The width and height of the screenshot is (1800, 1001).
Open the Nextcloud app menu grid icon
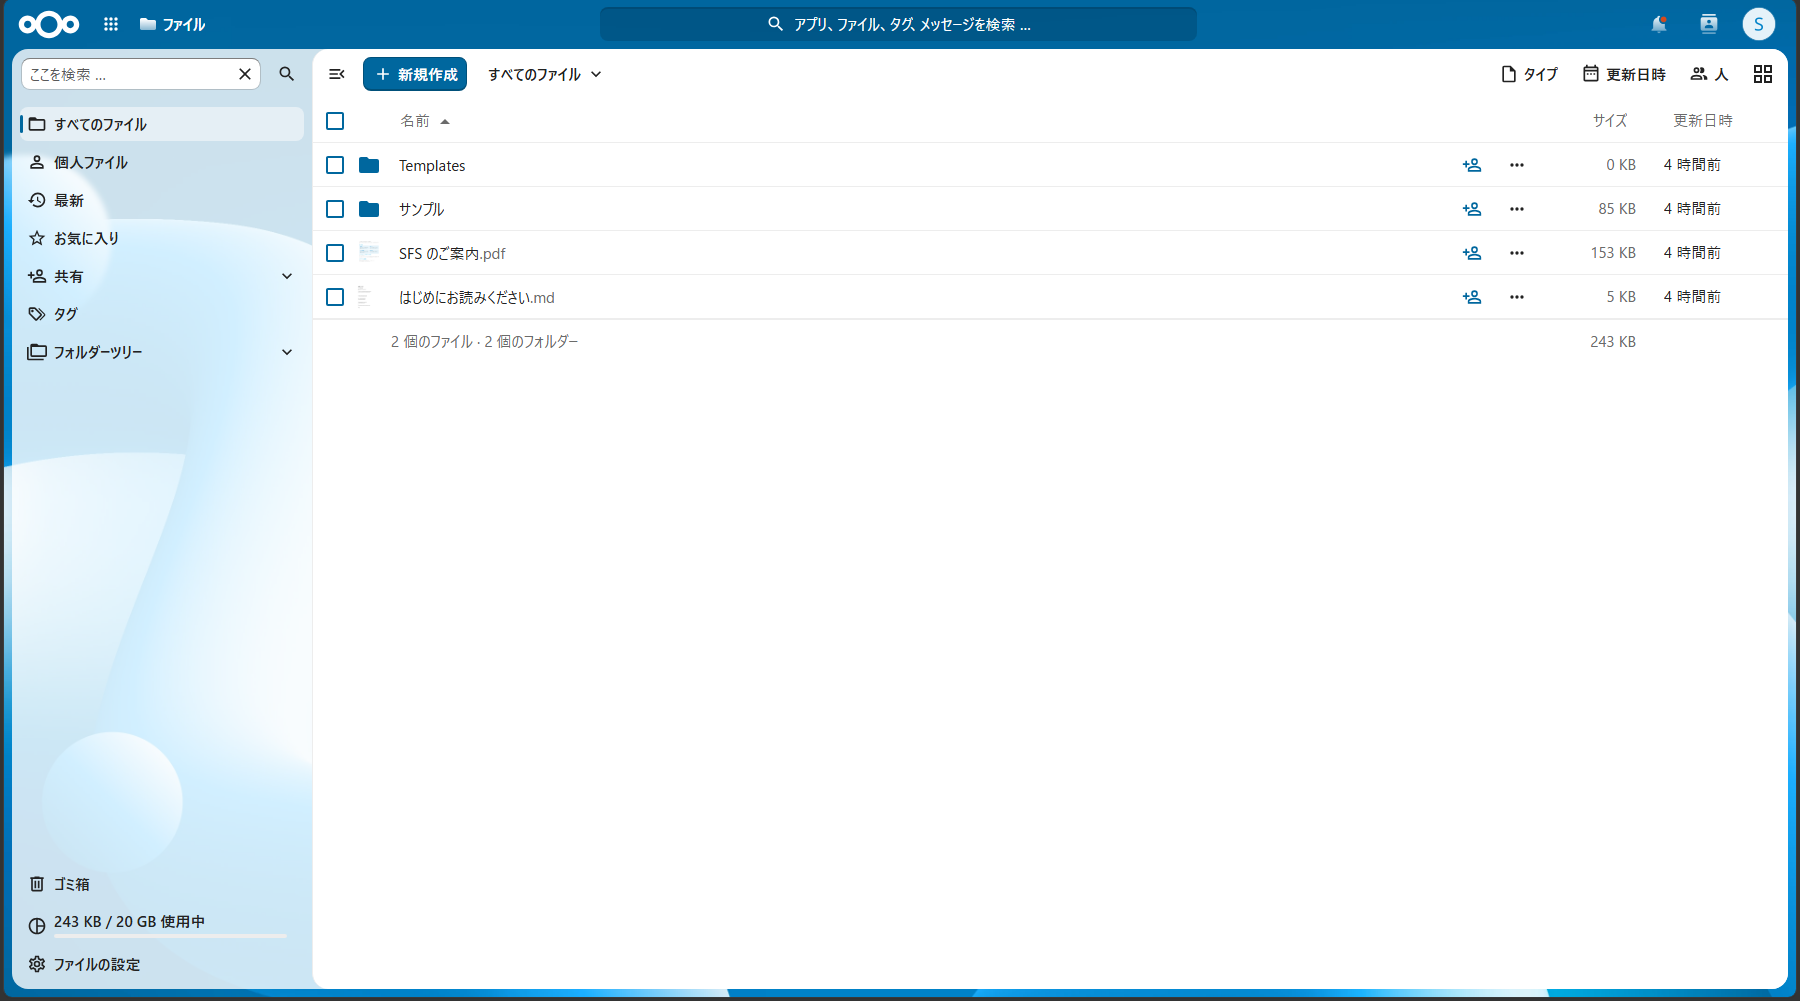[111, 24]
